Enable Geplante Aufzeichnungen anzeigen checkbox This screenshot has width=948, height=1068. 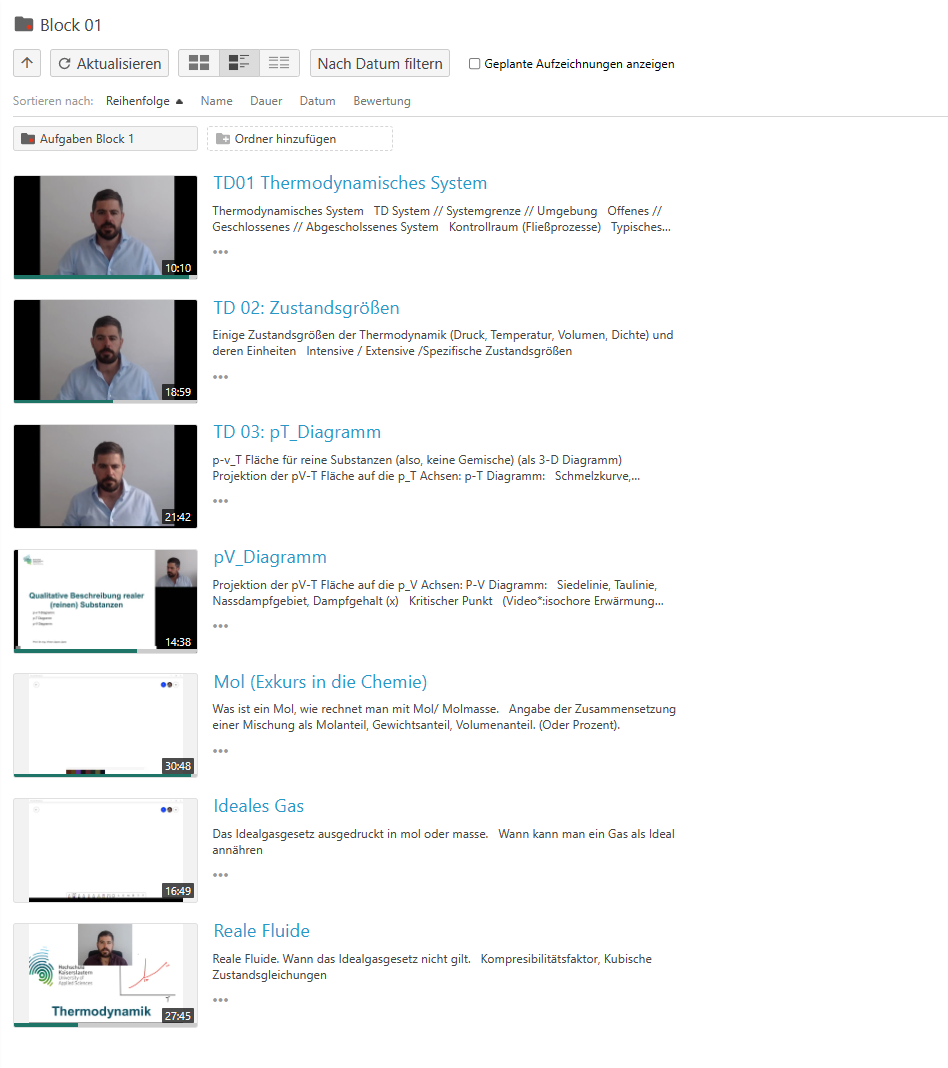(x=475, y=64)
